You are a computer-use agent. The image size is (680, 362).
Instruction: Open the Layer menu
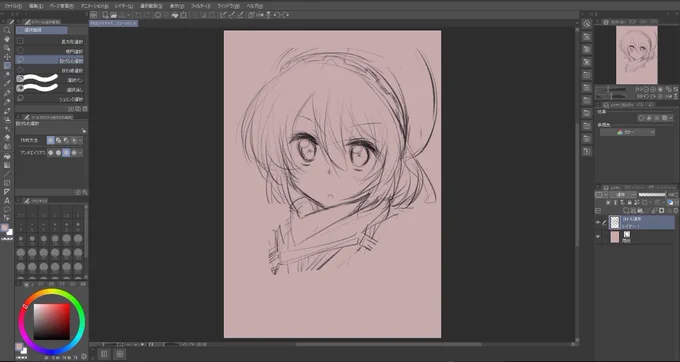[124, 6]
